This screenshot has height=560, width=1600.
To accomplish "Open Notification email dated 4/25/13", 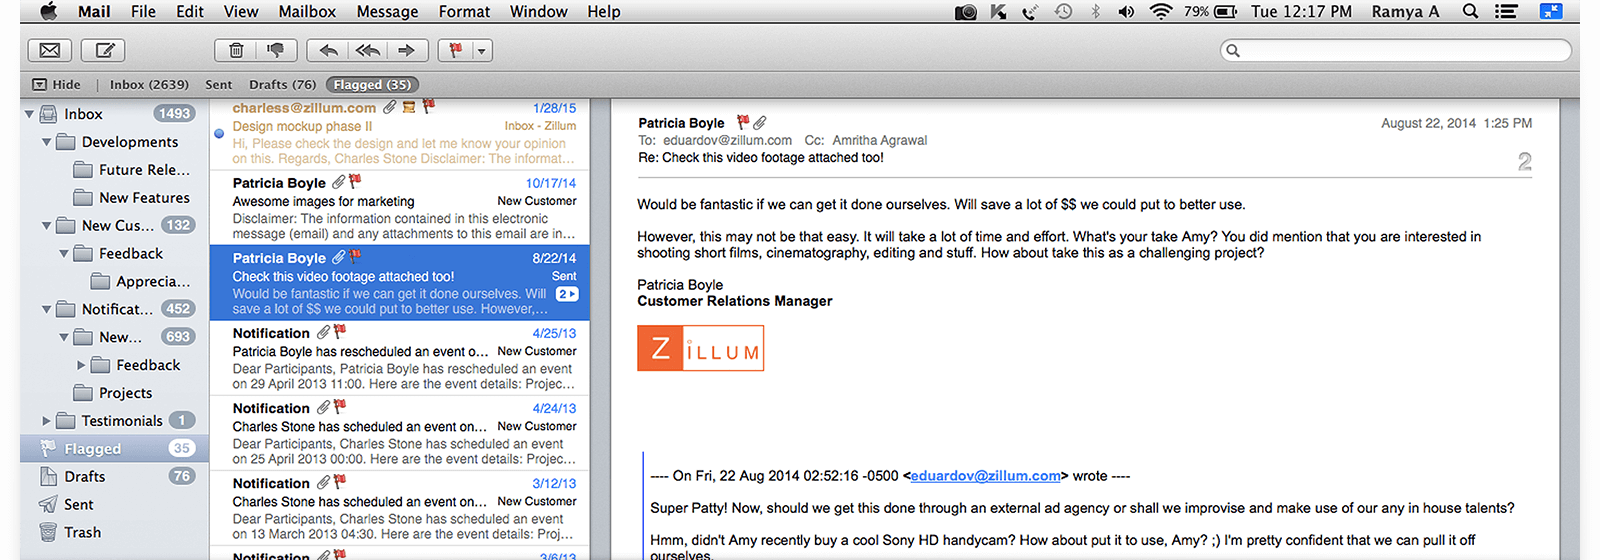I will [400, 358].
